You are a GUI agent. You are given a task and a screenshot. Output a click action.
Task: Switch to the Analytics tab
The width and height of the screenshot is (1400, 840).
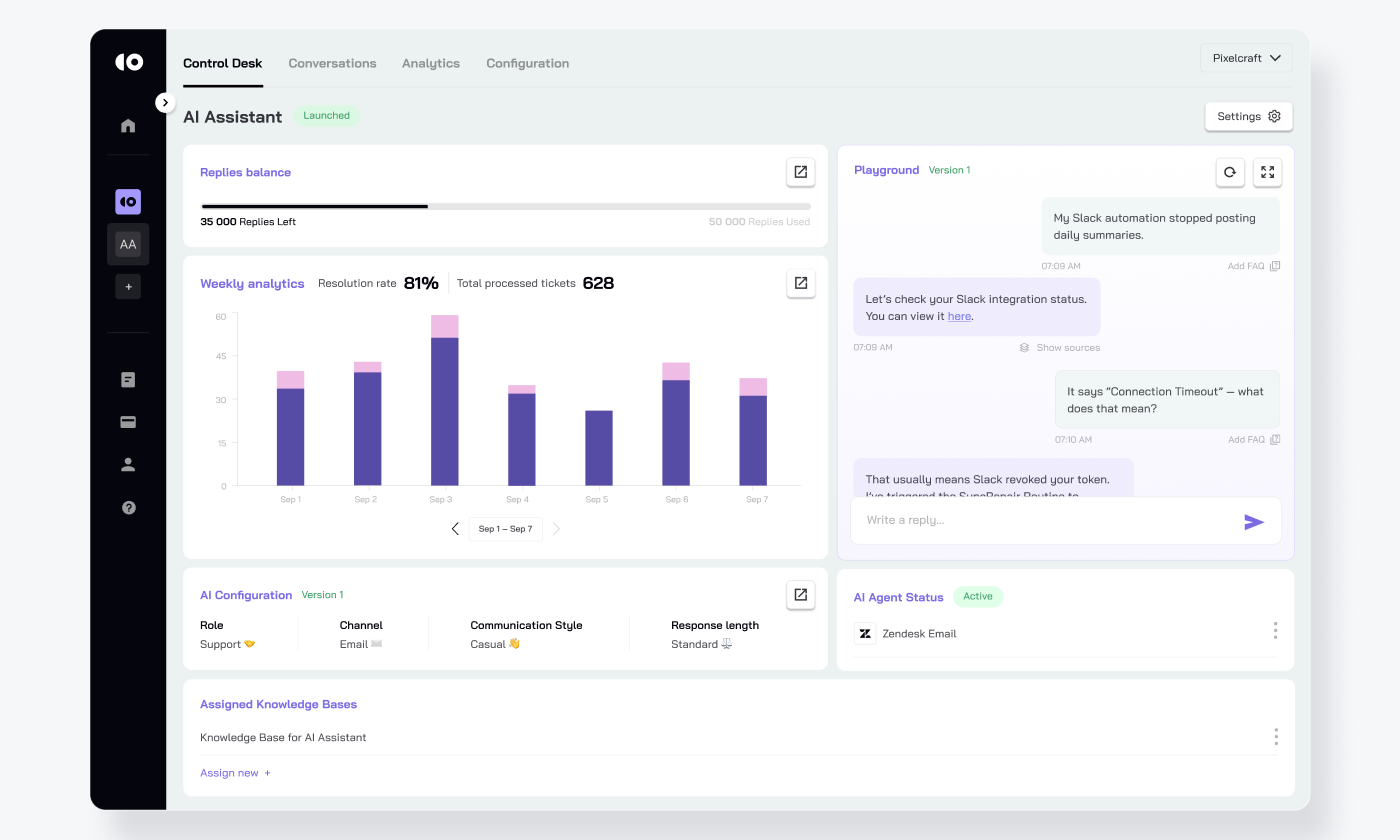pos(431,63)
